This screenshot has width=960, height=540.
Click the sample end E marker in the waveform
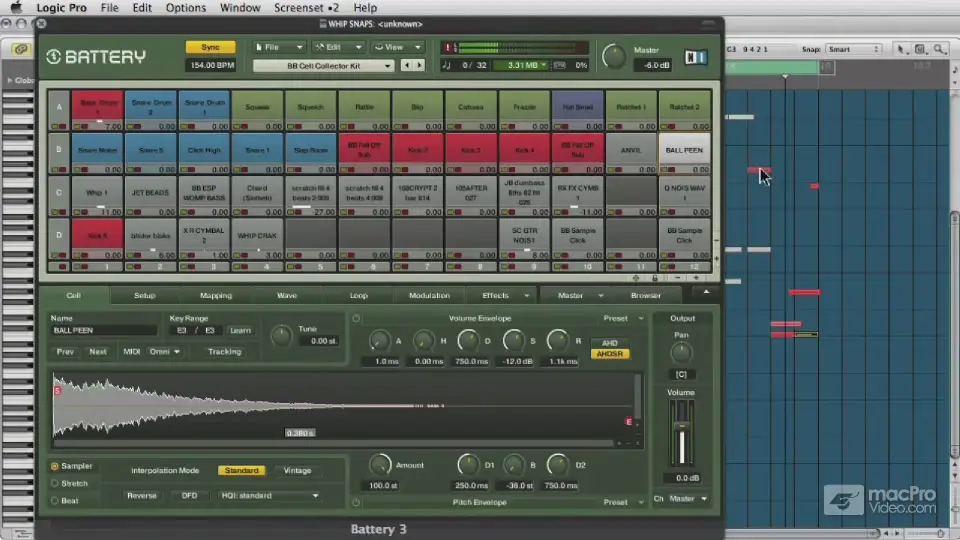[628, 421]
